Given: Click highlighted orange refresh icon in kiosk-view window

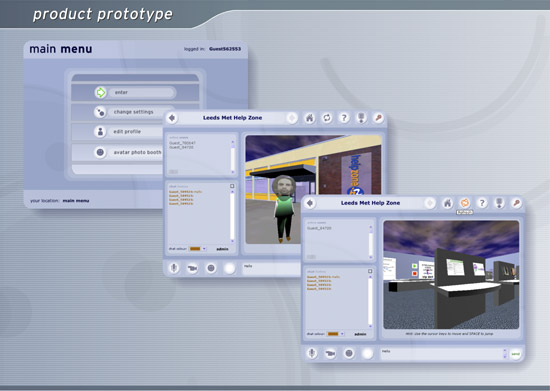Looking at the screenshot, I should coord(465,203).
